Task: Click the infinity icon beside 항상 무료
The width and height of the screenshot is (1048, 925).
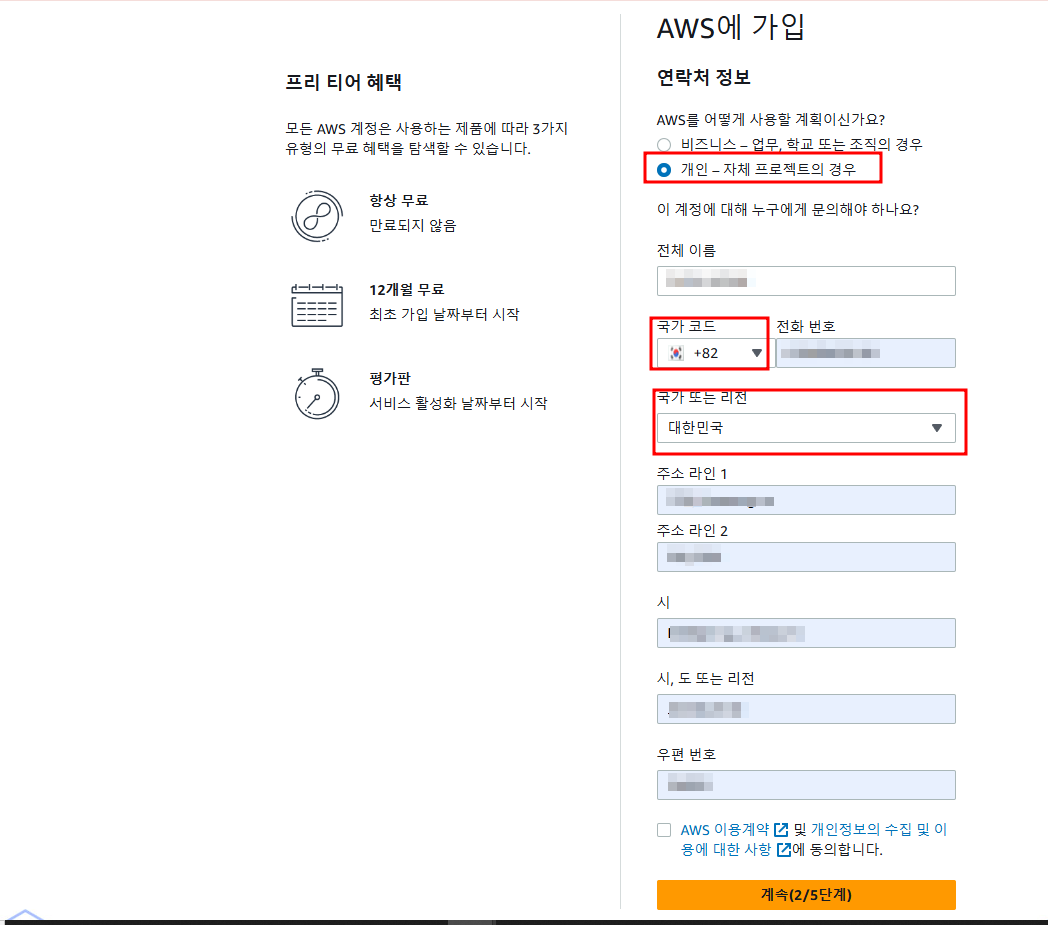Action: [x=317, y=216]
